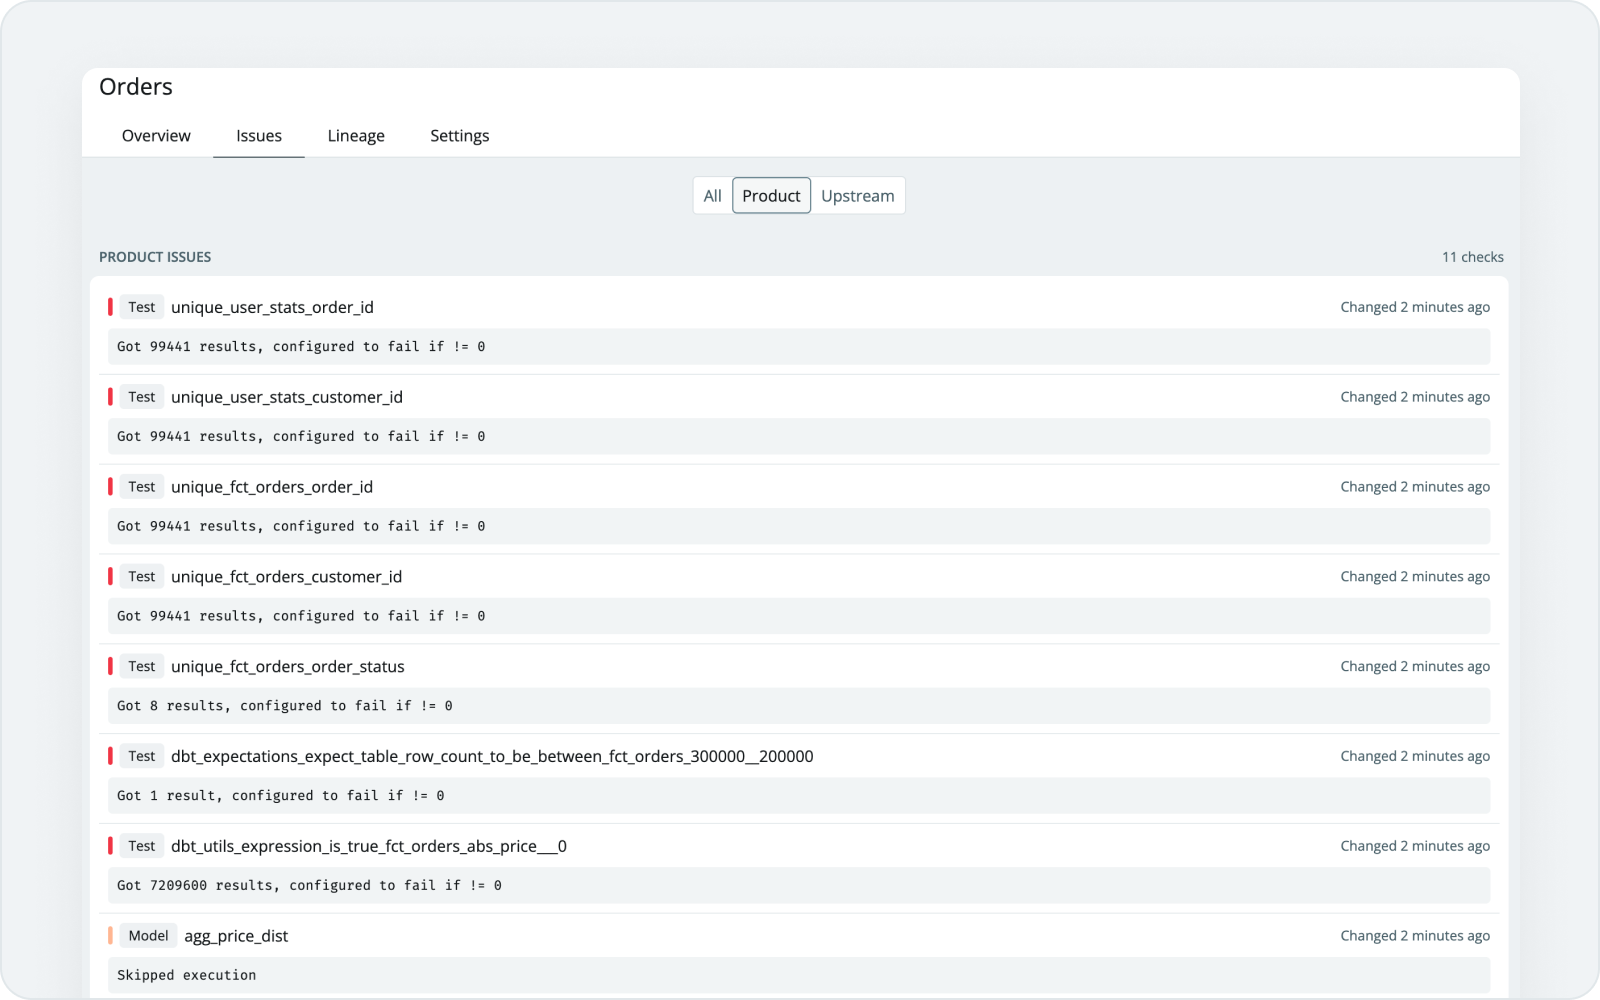Click 'Changed 2 minutes ago' on unique_user_stats_customer_id row
Screen dimensions: 1600x1000
point(1415,397)
